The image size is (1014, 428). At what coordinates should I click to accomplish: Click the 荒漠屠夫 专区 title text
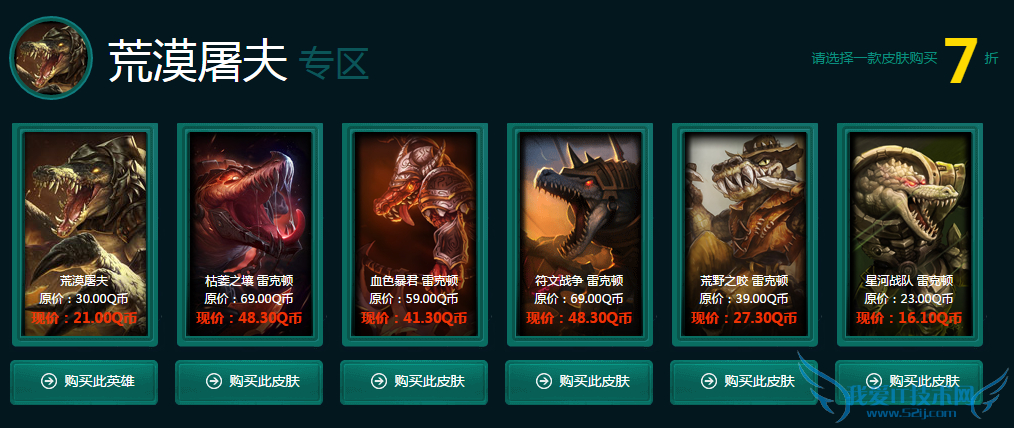(238, 60)
